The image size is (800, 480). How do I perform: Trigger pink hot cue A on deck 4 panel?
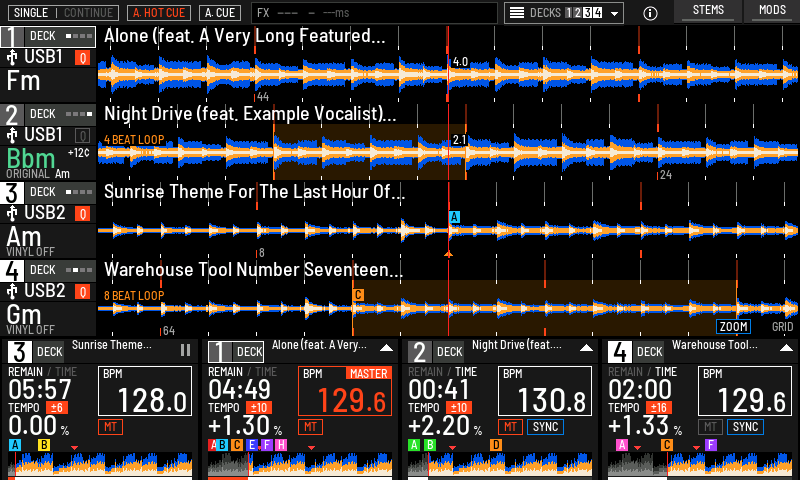(621, 445)
